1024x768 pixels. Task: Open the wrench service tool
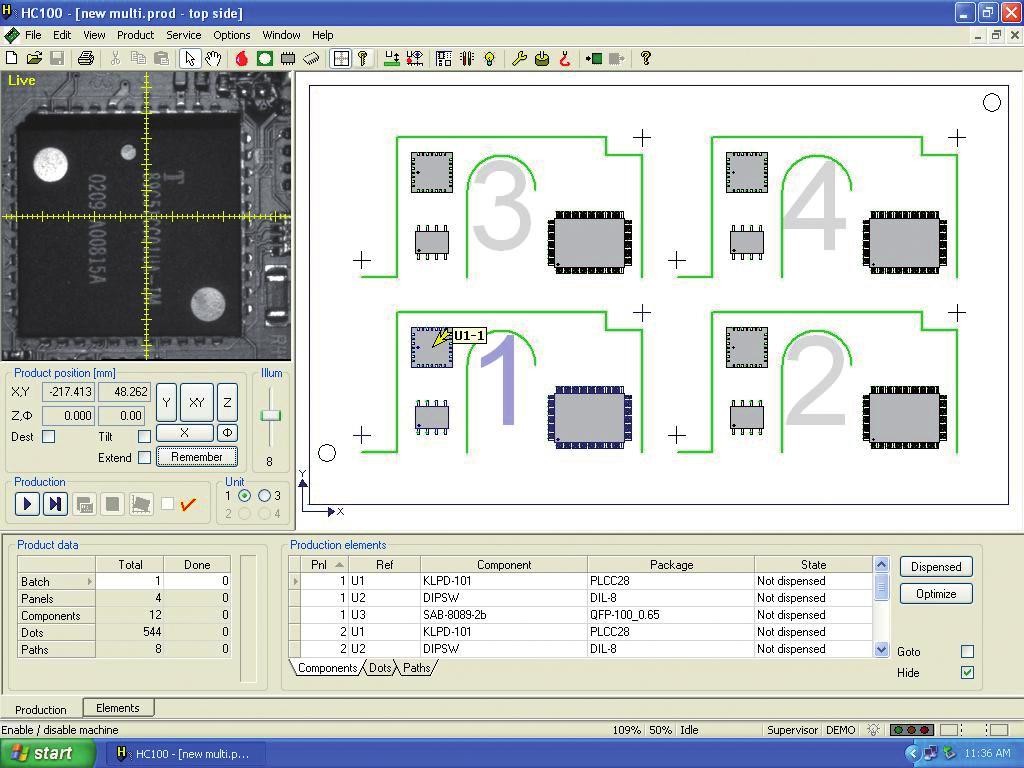click(518, 59)
